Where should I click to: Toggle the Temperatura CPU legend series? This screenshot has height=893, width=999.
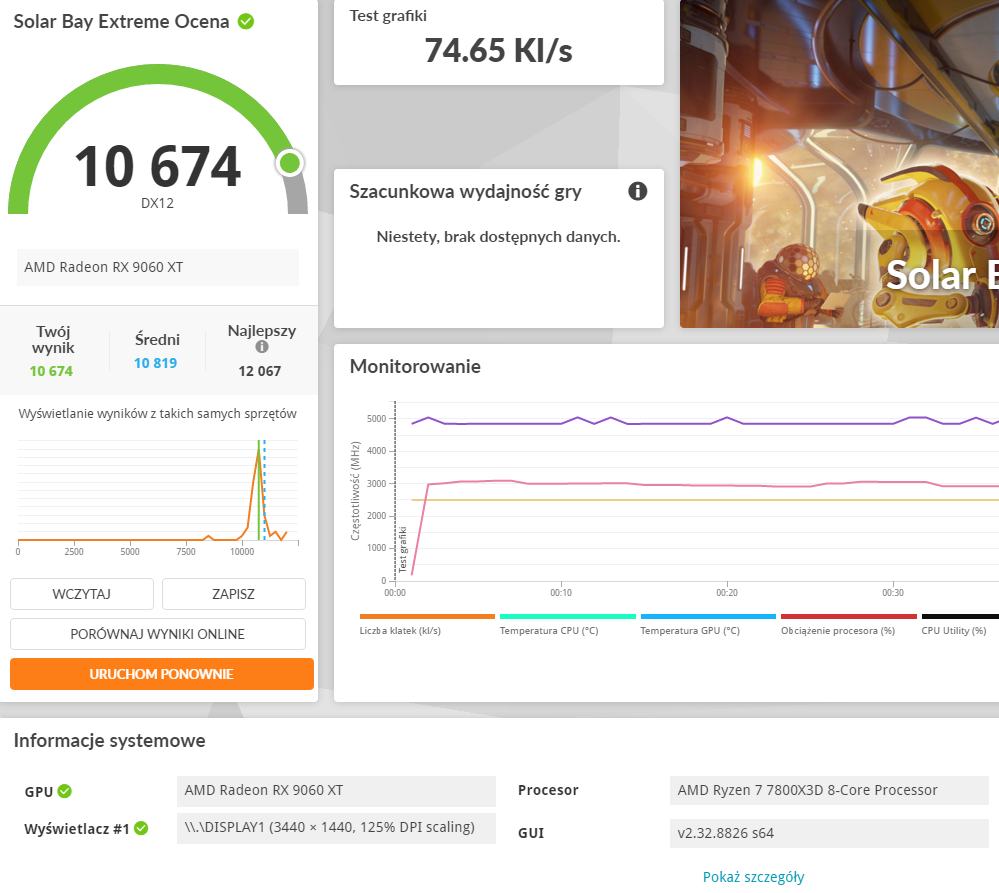[x=567, y=623]
